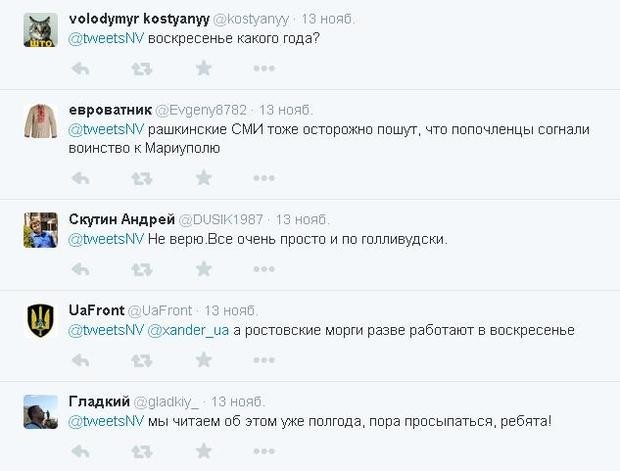620x471 pixels.
Task: Open Гладкий's profile name
Action: [x=99, y=401]
